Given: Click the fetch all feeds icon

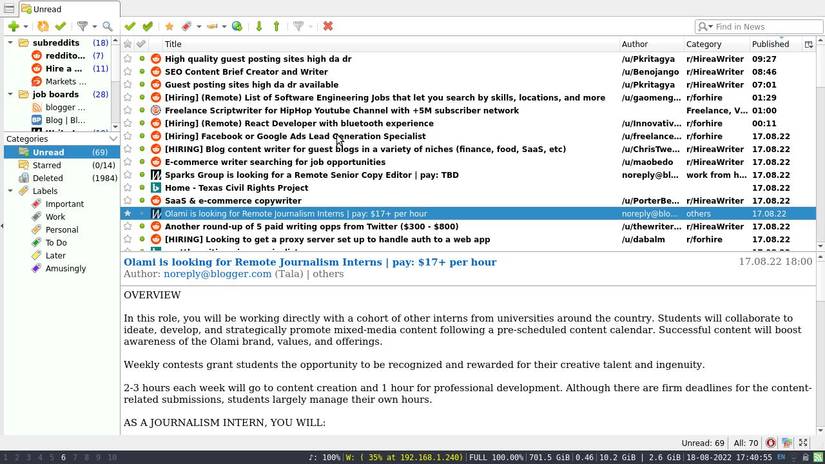Looking at the screenshot, I should point(43,26).
